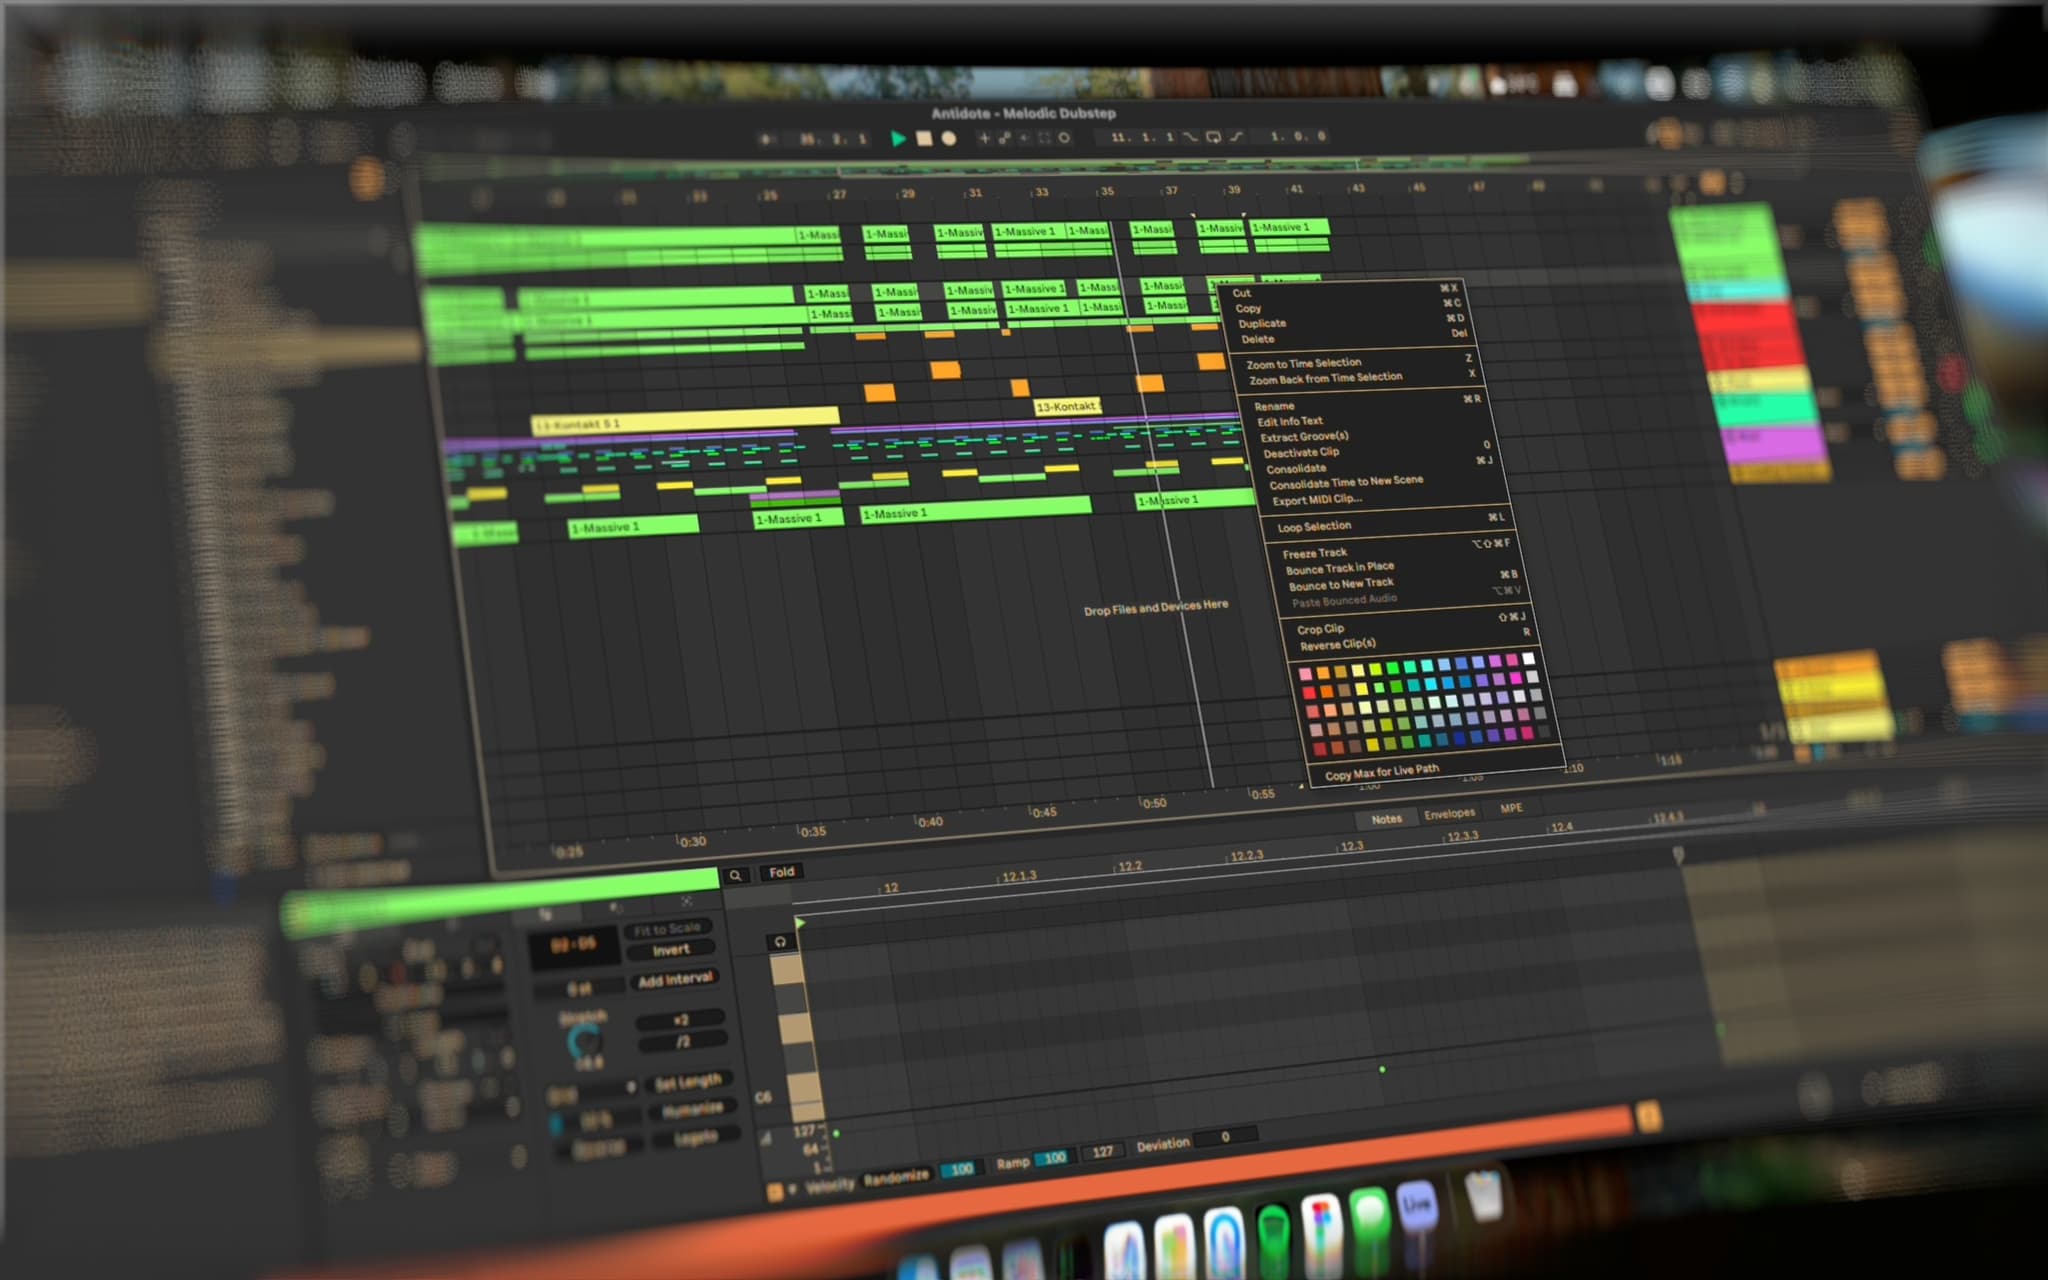Toggle the Fold button in the piano roll

781,872
